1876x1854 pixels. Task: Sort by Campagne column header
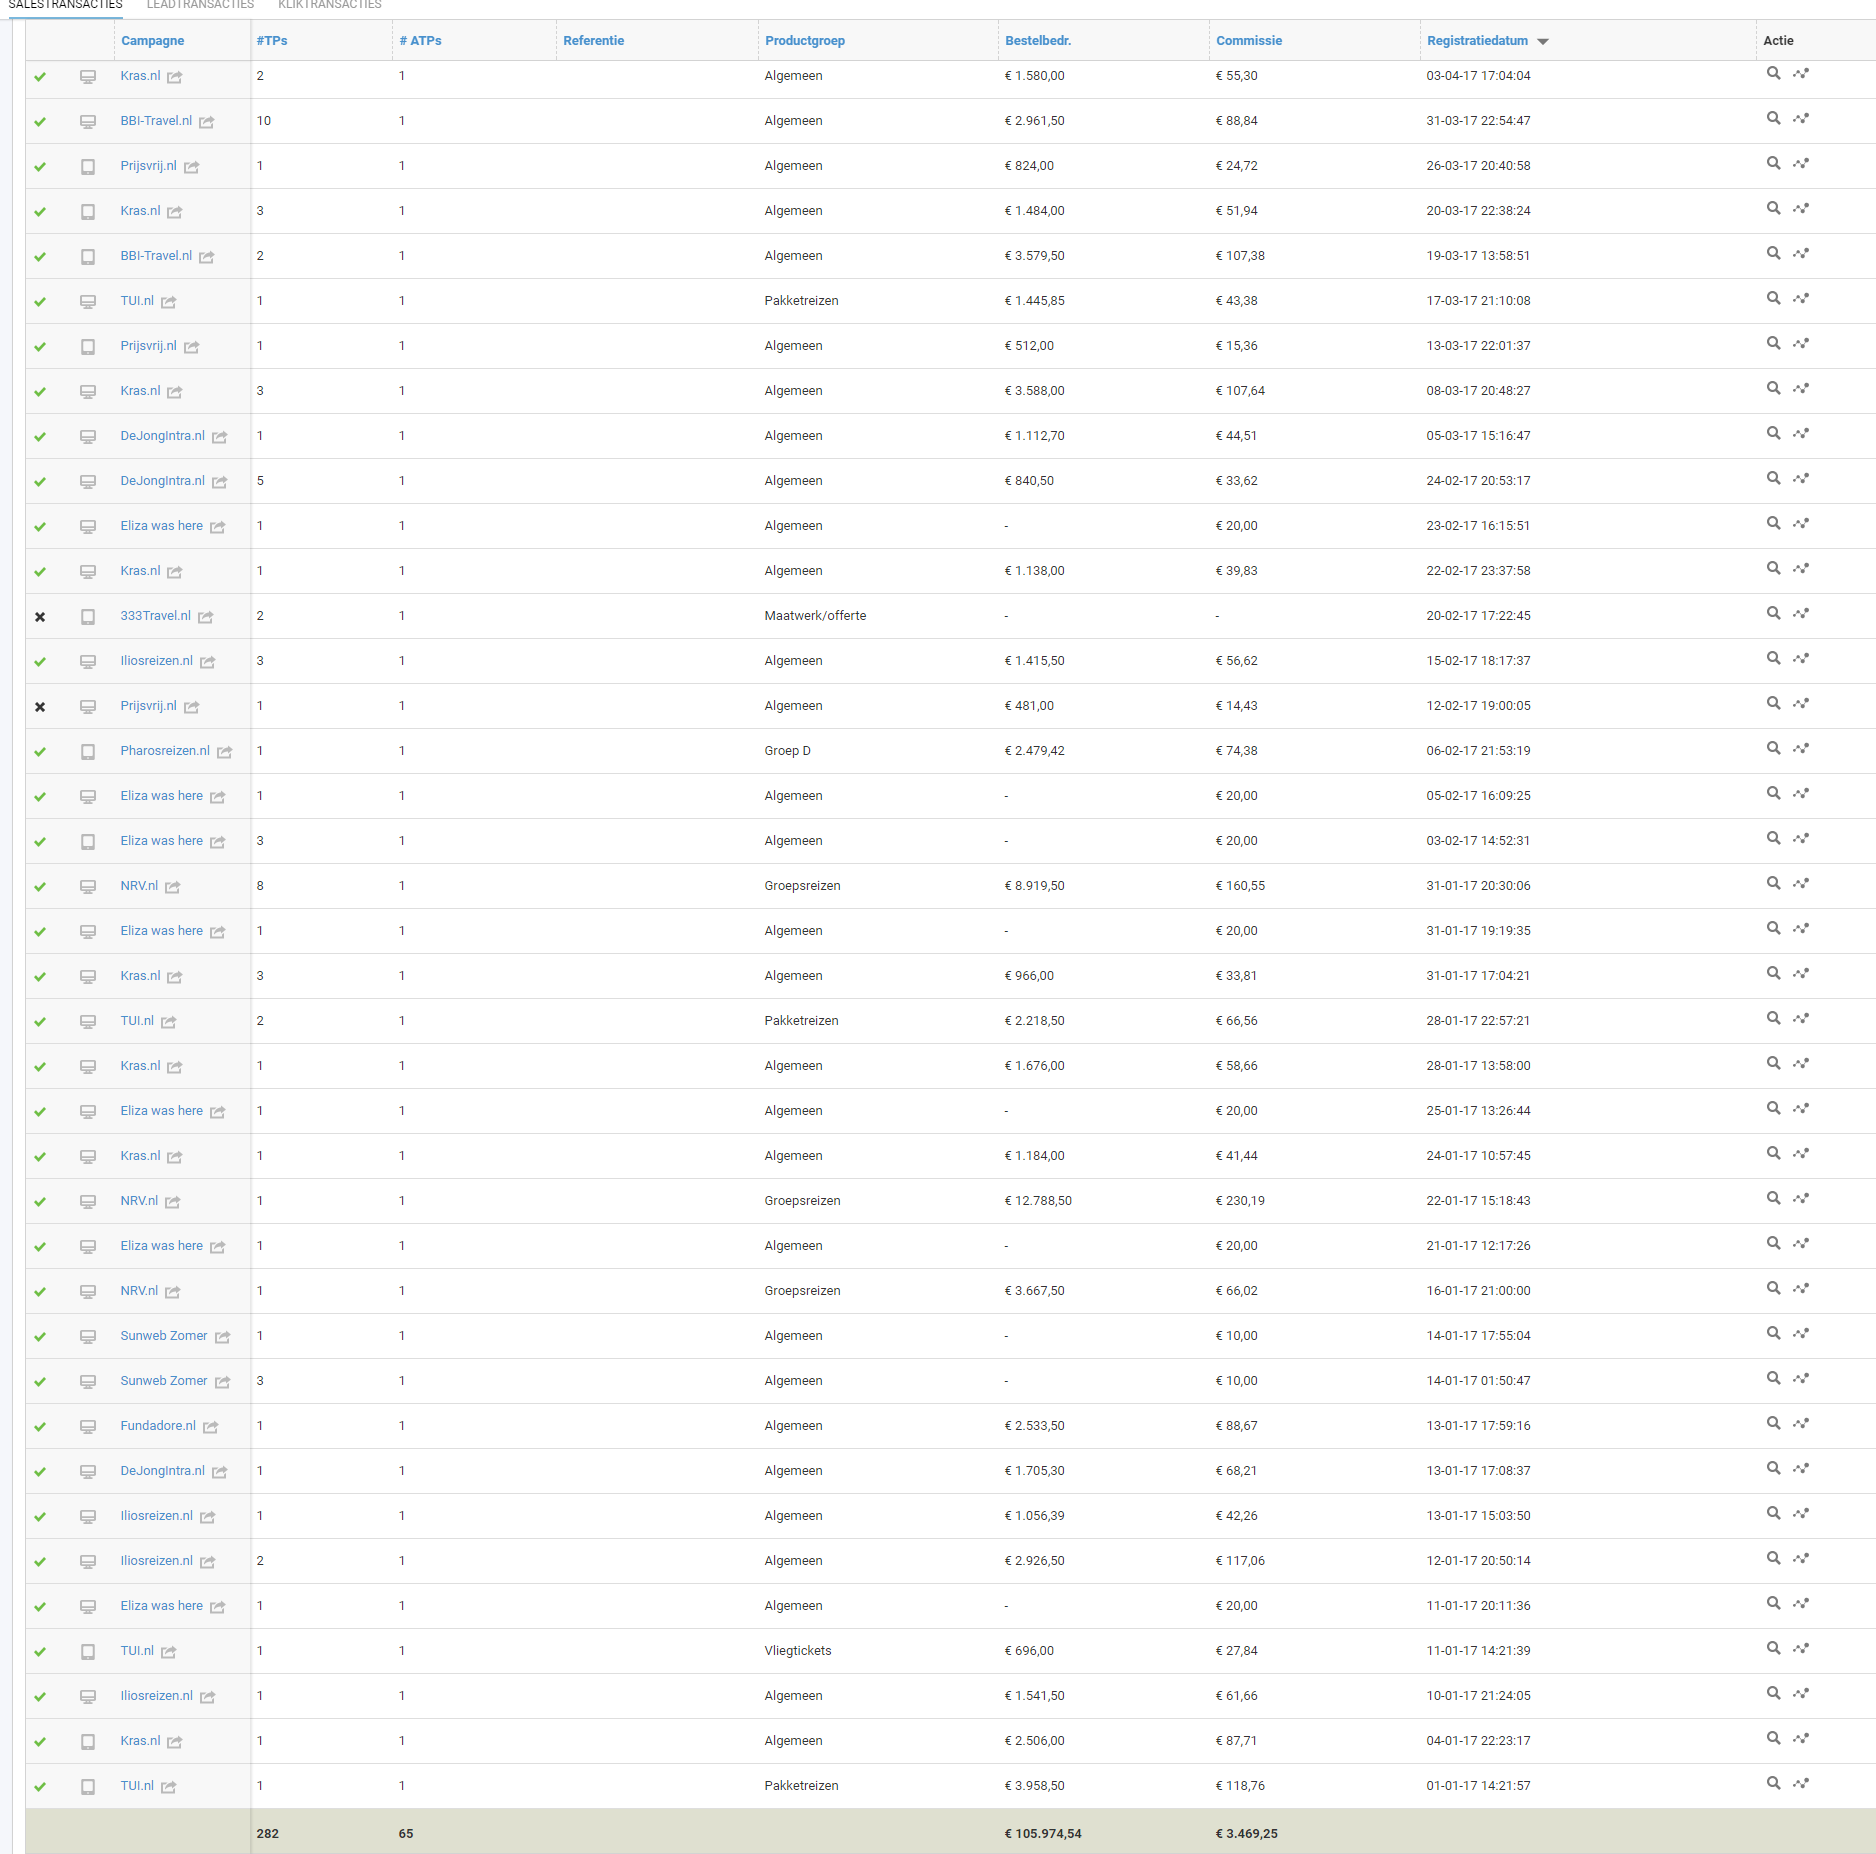(x=152, y=41)
